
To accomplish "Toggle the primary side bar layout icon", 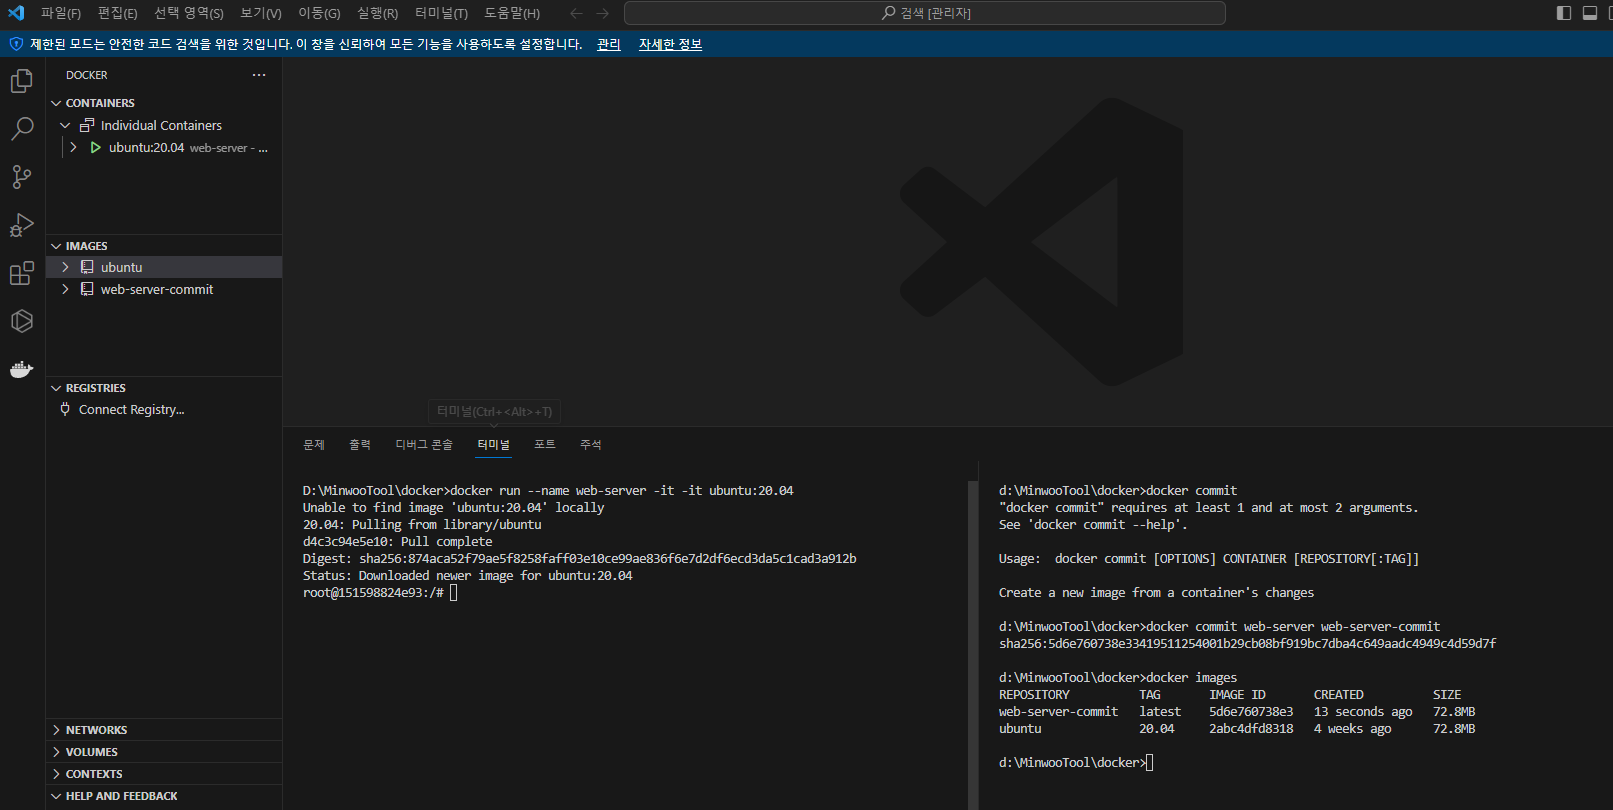I will click(1564, 13).
